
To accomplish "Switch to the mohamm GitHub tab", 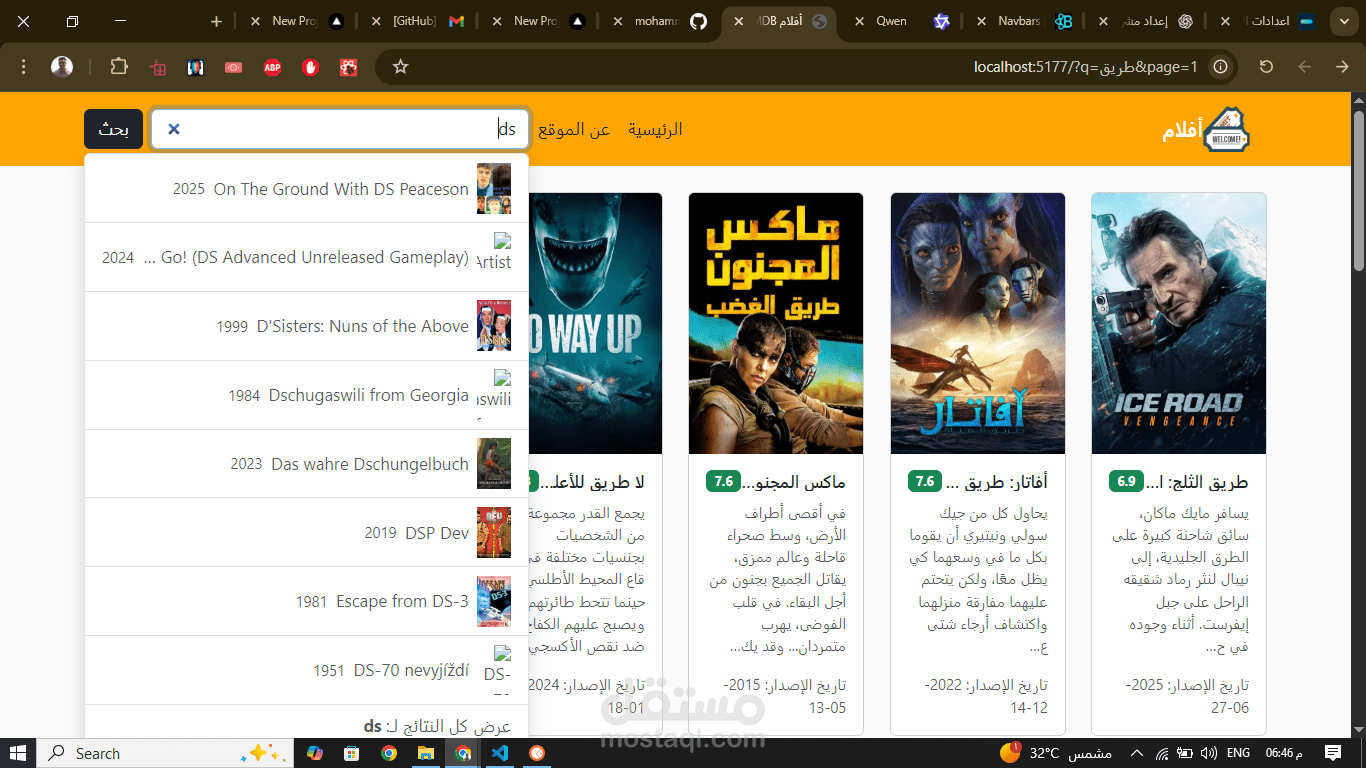I will coord(660,21).
